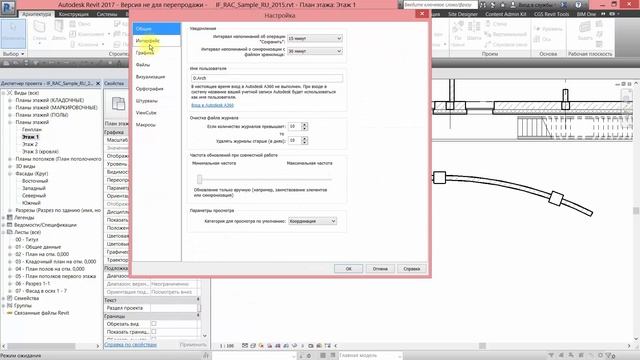
Task: Open the save reminder interval dropdown (15 минут)
Action: click(x=314, y=38)
